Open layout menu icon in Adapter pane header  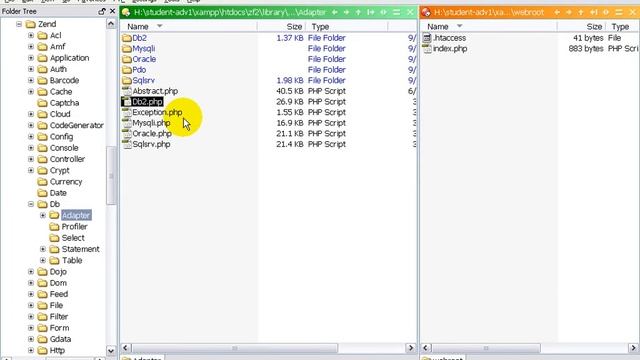tap(396, 12)
